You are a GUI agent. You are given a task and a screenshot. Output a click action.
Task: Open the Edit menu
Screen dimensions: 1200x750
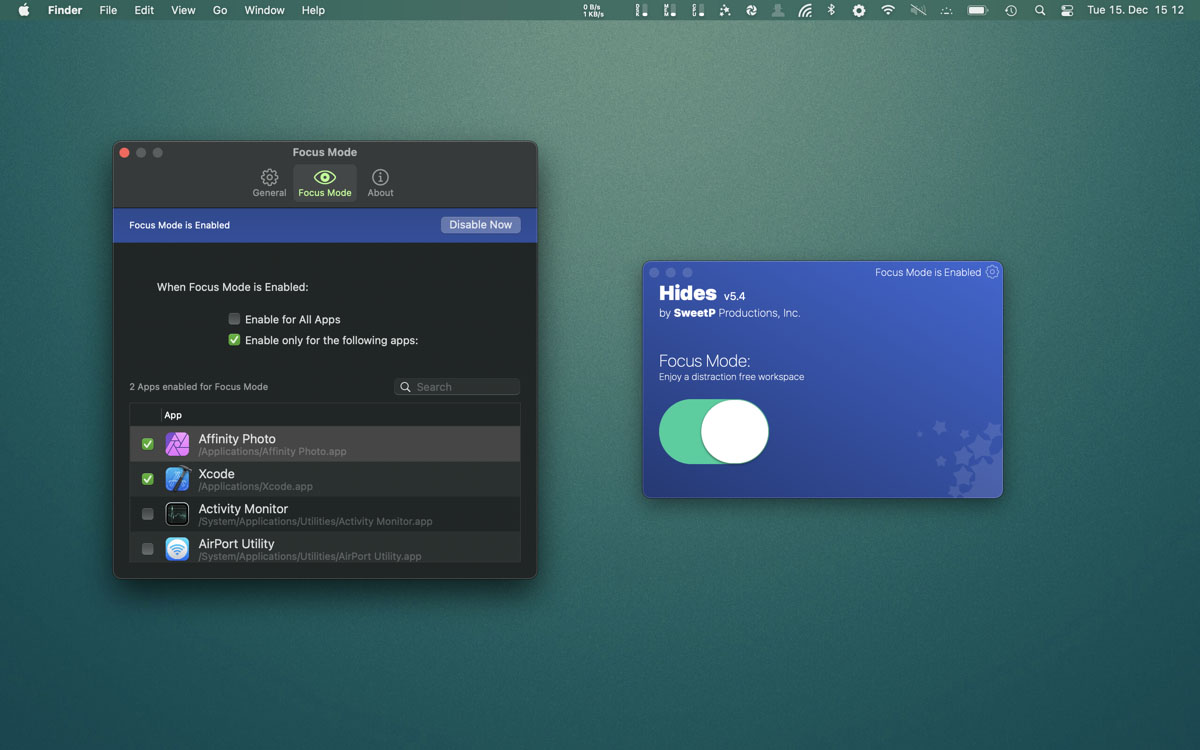click(144, 10)
